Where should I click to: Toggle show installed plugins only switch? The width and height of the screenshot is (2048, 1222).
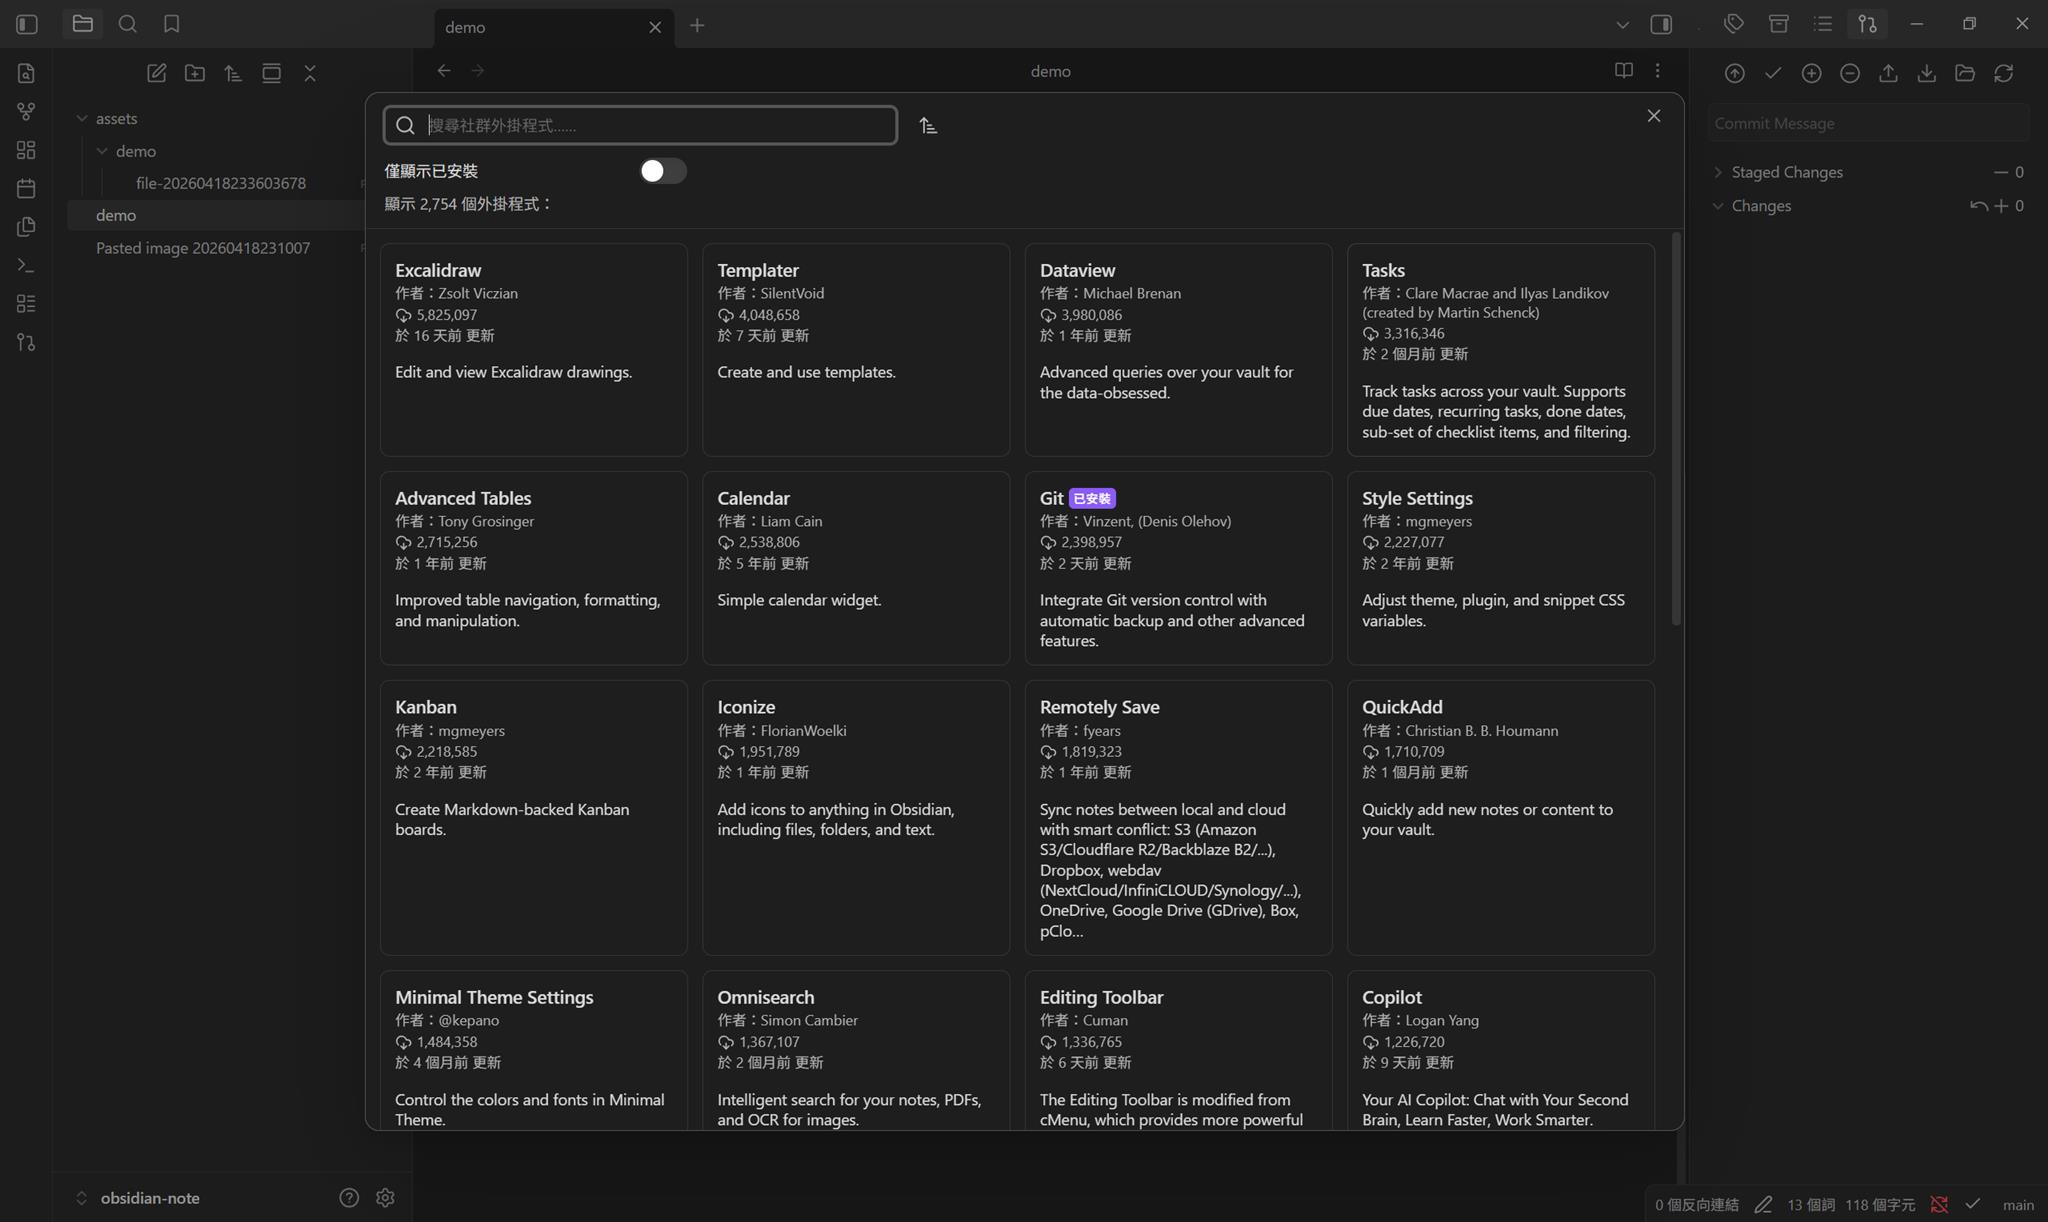point(662,171)
